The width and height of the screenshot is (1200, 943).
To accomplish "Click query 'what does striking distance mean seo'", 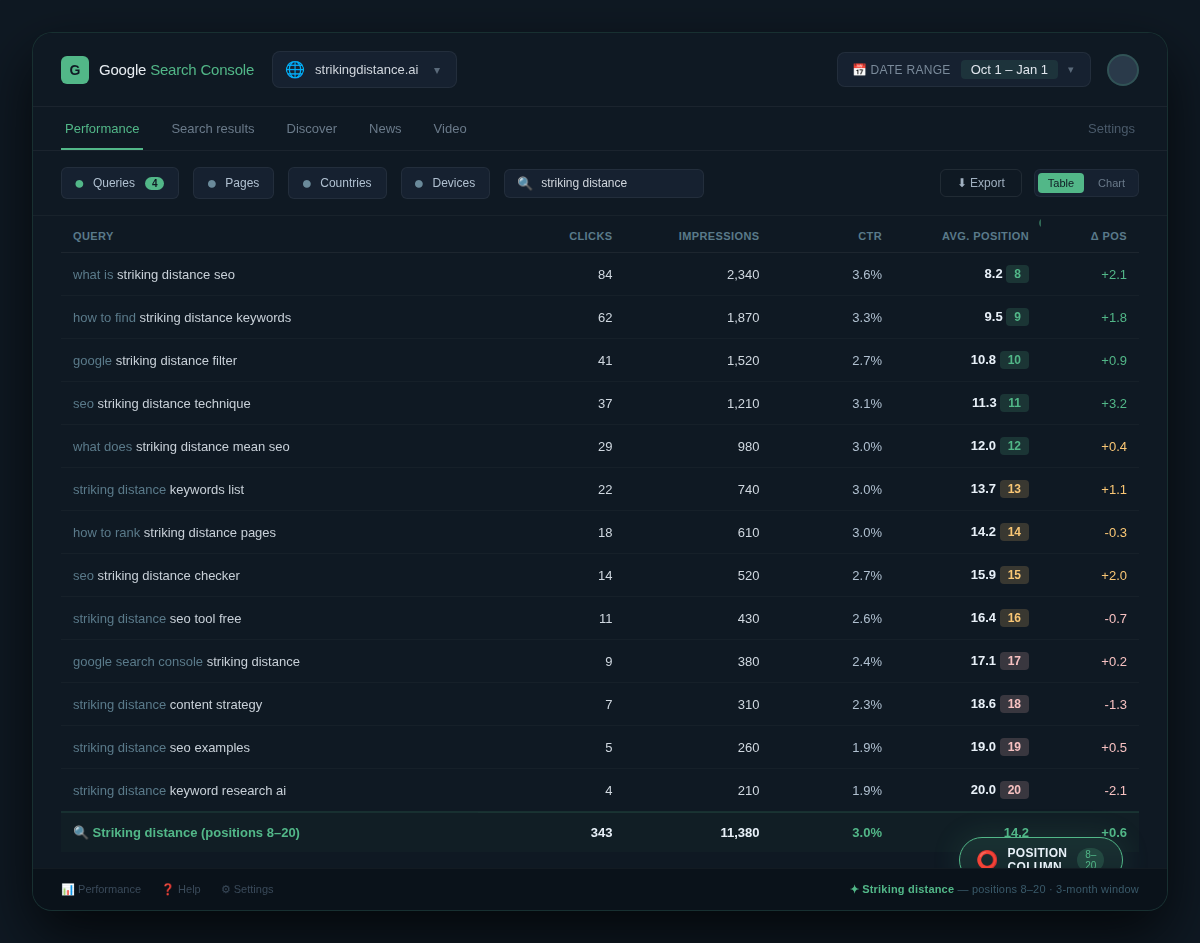I will [x=181, y=446].
